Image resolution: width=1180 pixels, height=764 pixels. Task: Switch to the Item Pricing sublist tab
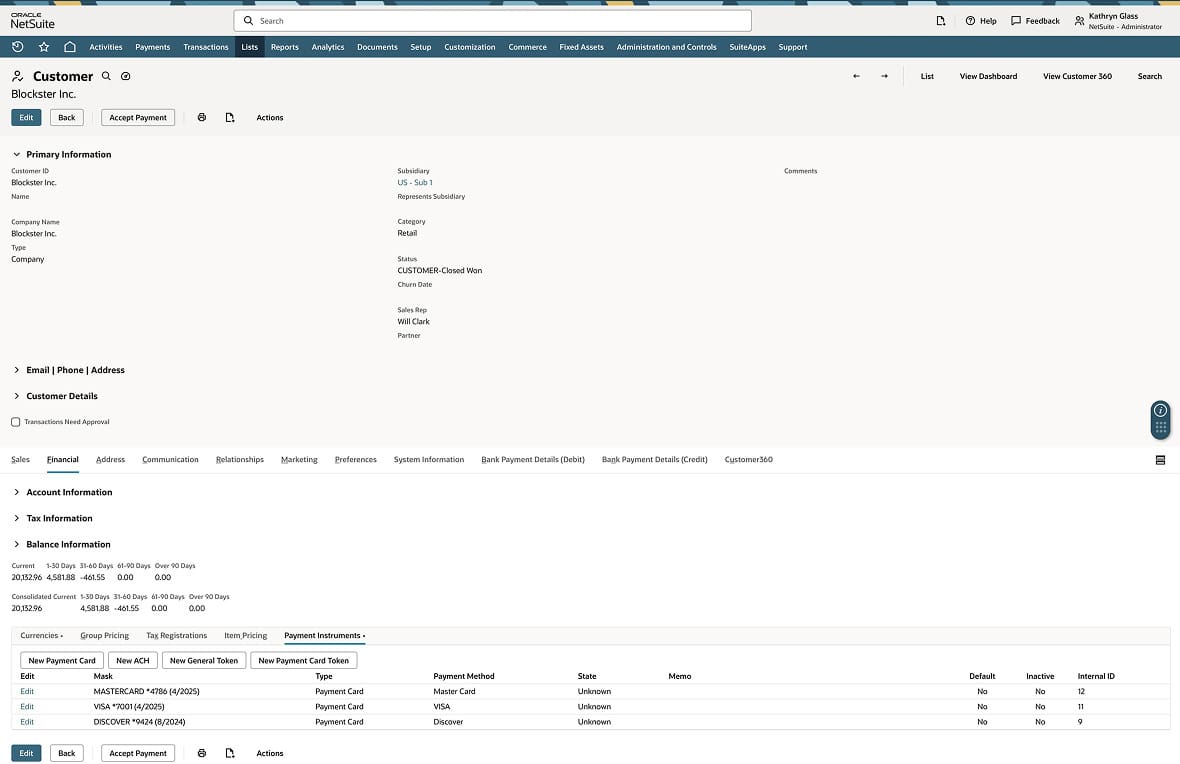pyautogui.click(x=245, y=635)
